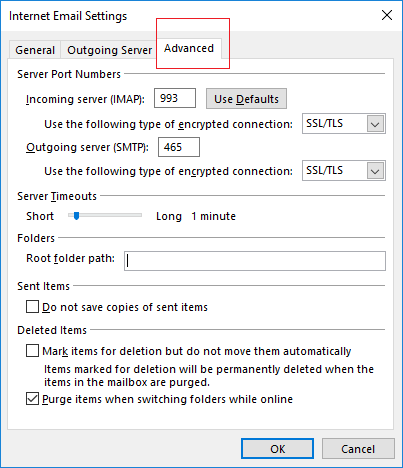Click the '1 minute' timeout value text

(213, 216)
